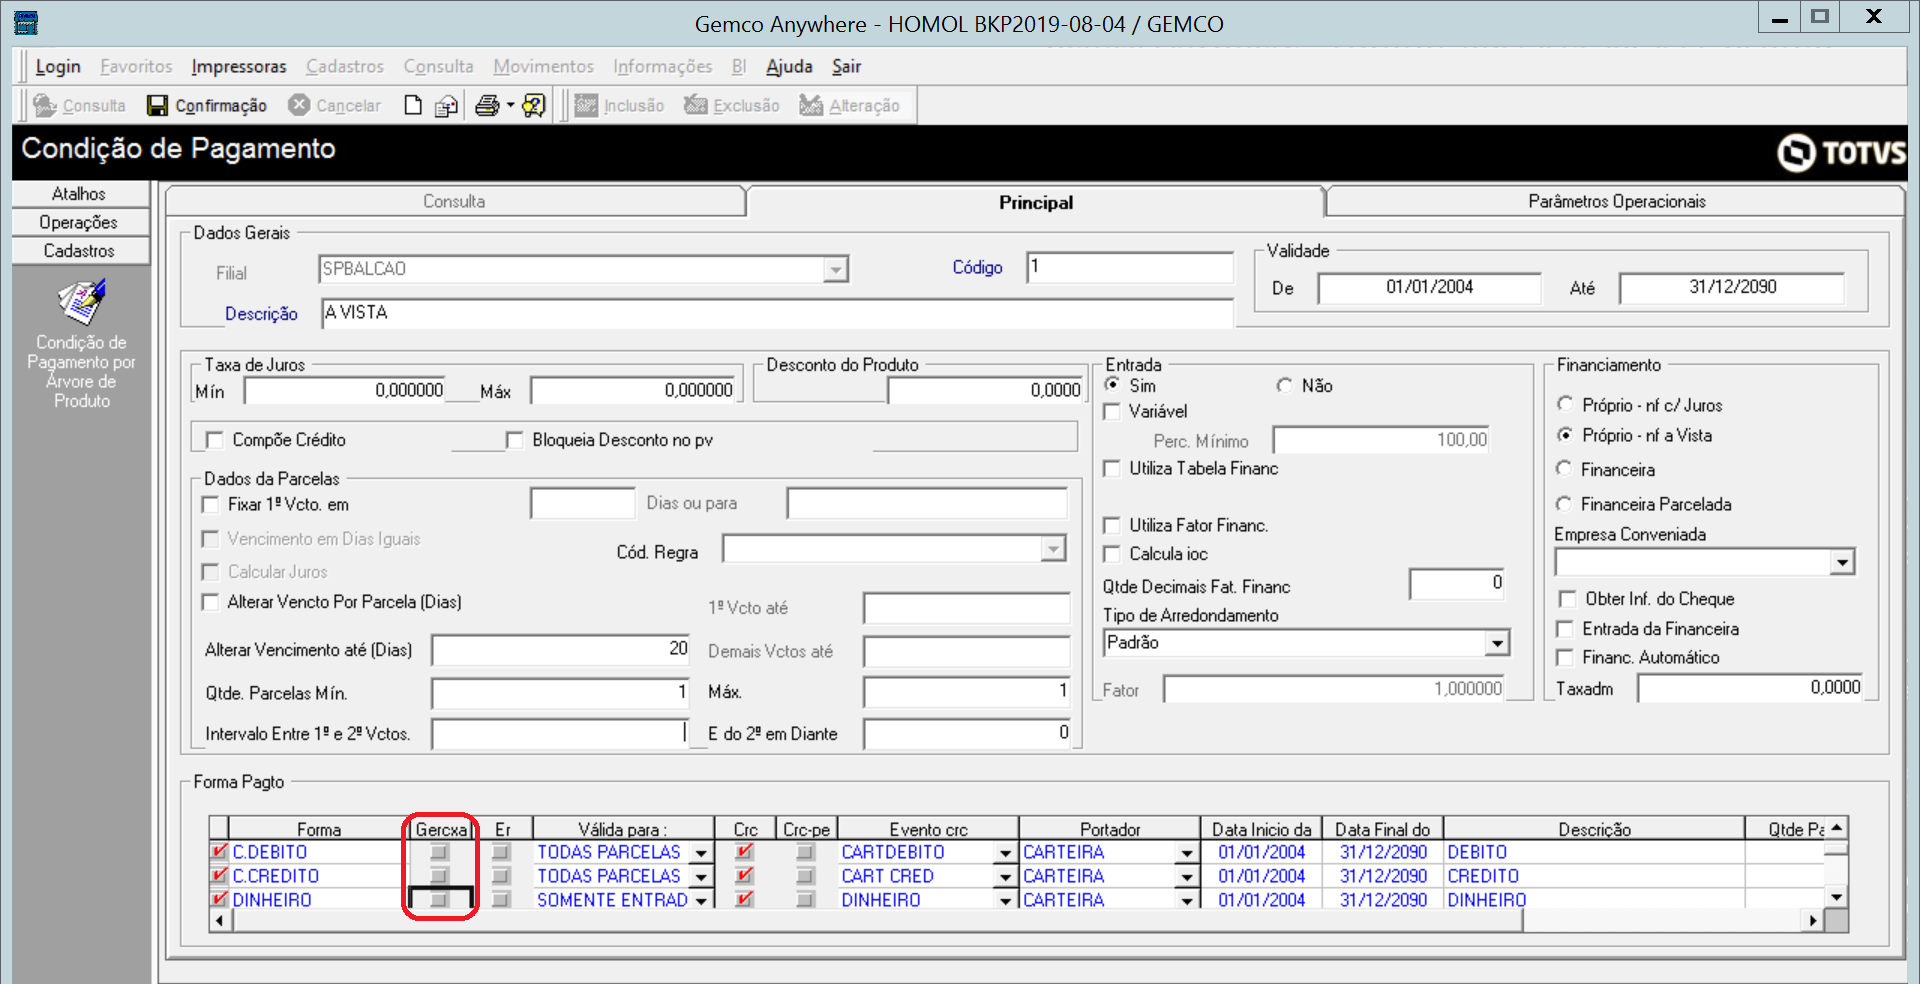Expand Empresa Conveniada dropdown
This screenshot has height=984, width=1921.
(x=1842, y=562)
